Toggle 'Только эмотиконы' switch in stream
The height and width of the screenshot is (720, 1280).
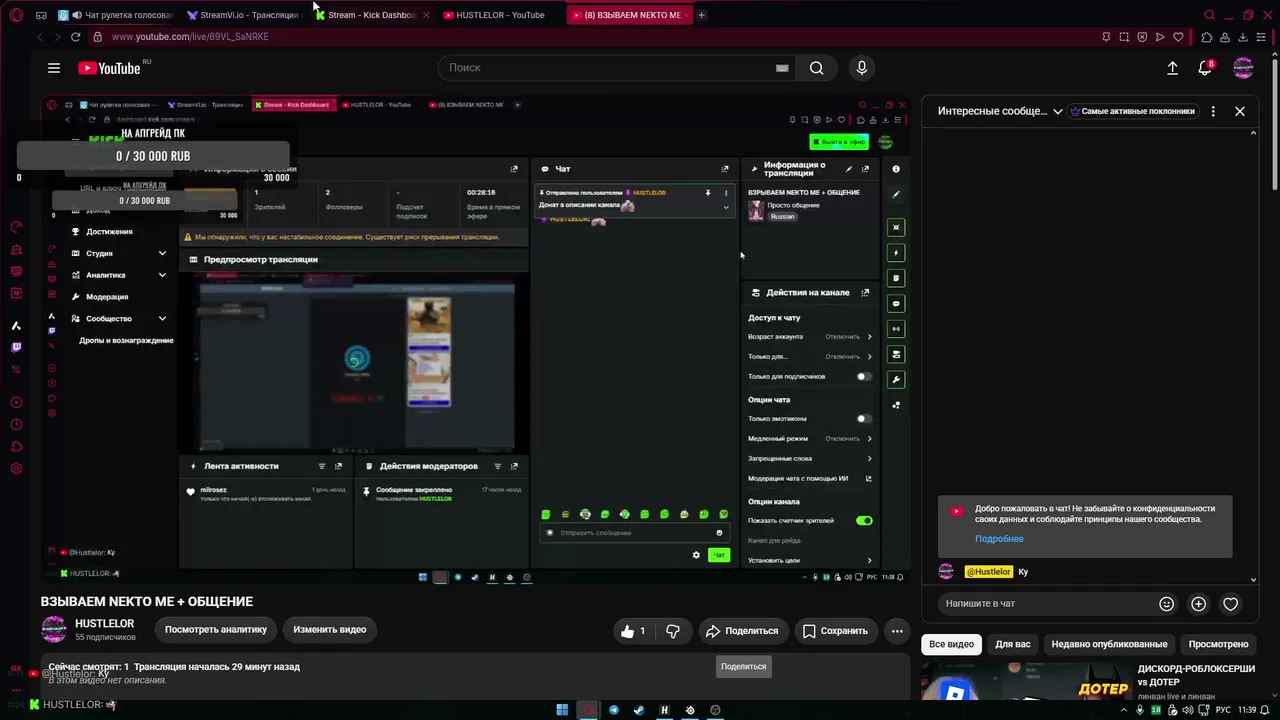[x=864, y=419]
